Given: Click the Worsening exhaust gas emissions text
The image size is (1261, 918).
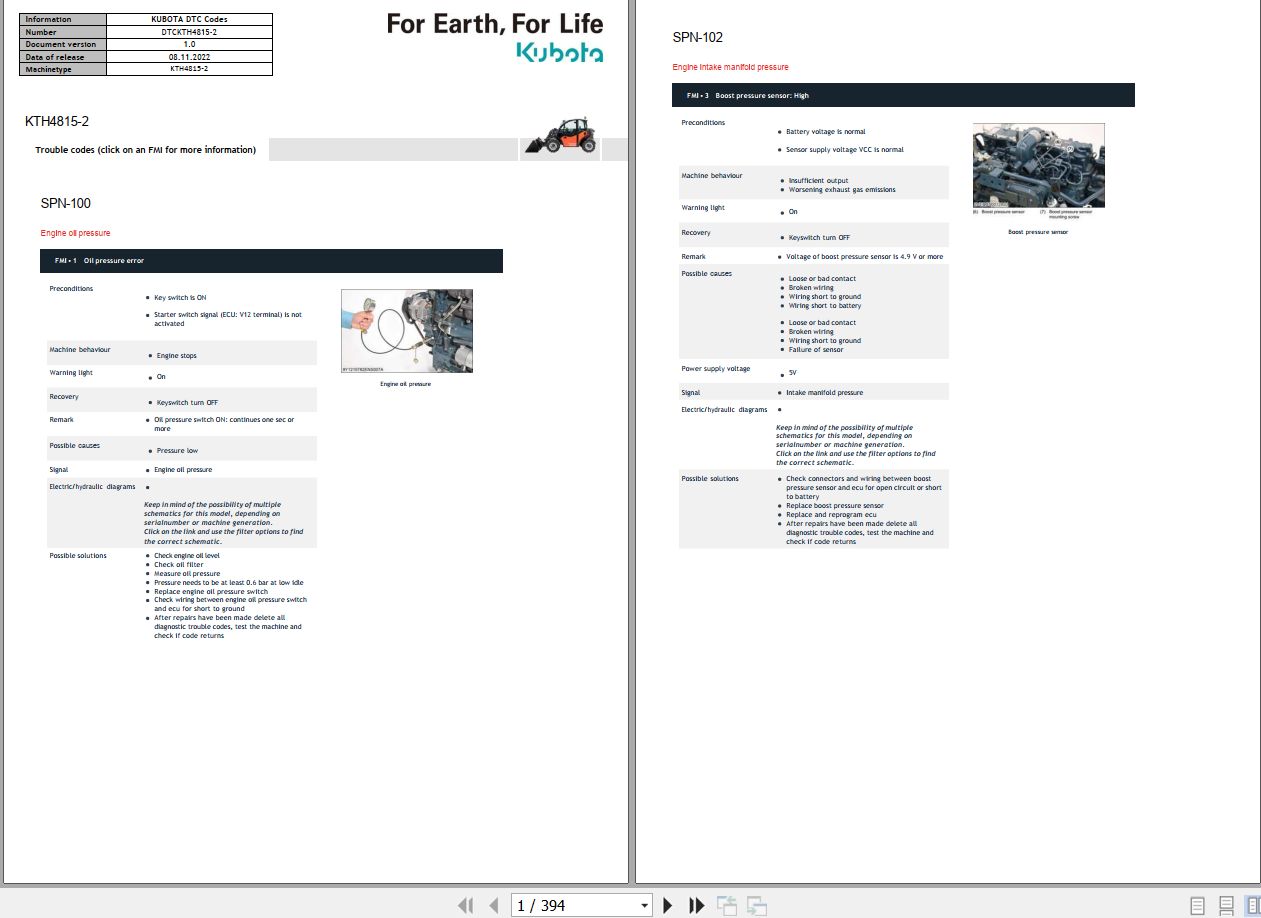Looking at the screenshot, I should pyautogui.click(x=842, y=190).
